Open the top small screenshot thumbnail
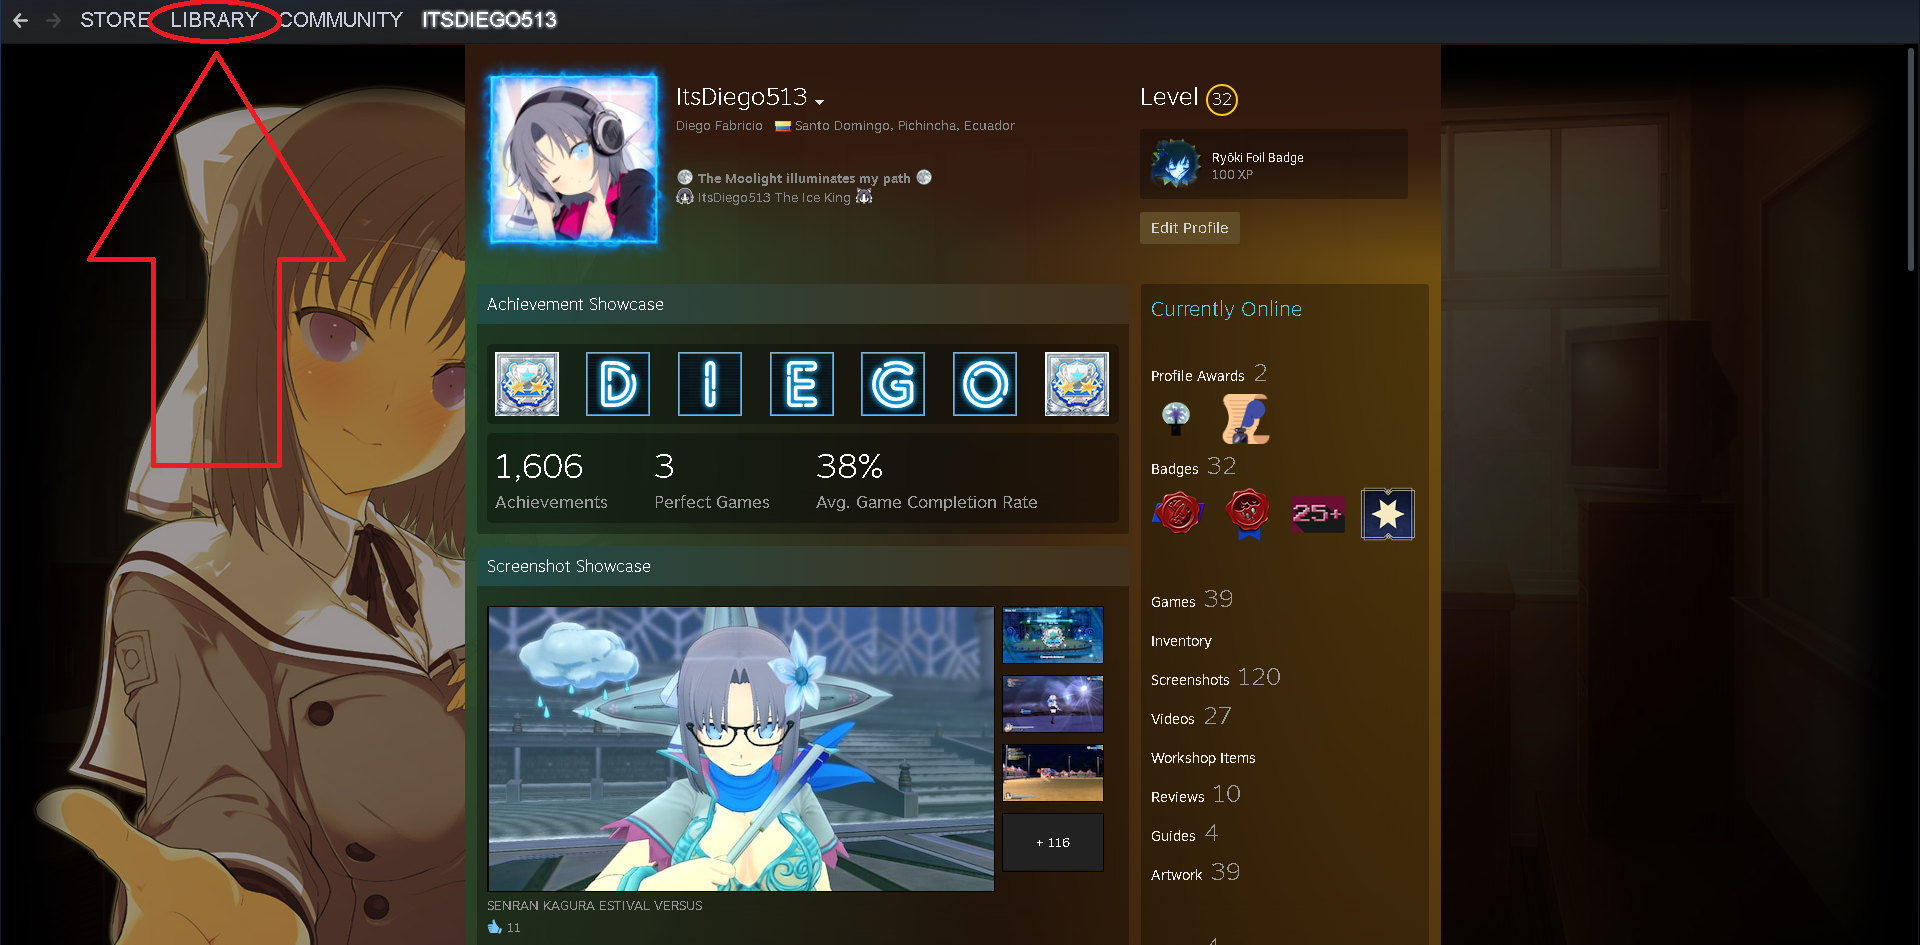The image size is (1920, 945). click(x=1053, y=635)
